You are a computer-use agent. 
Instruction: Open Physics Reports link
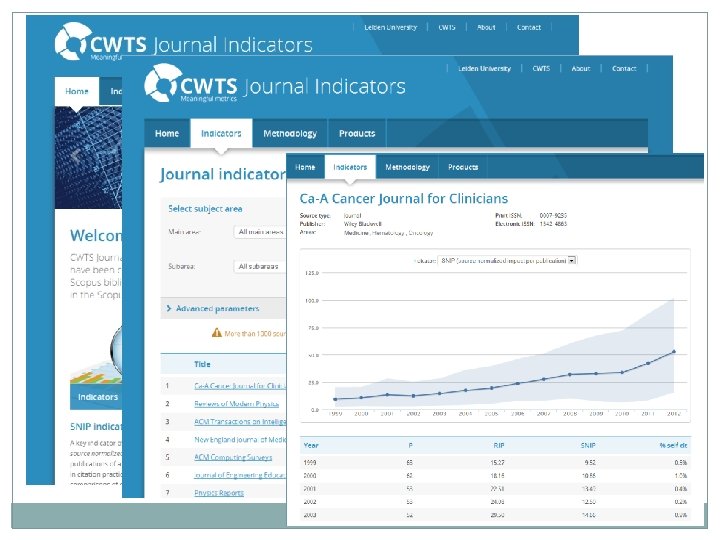[x=219, y=493]
